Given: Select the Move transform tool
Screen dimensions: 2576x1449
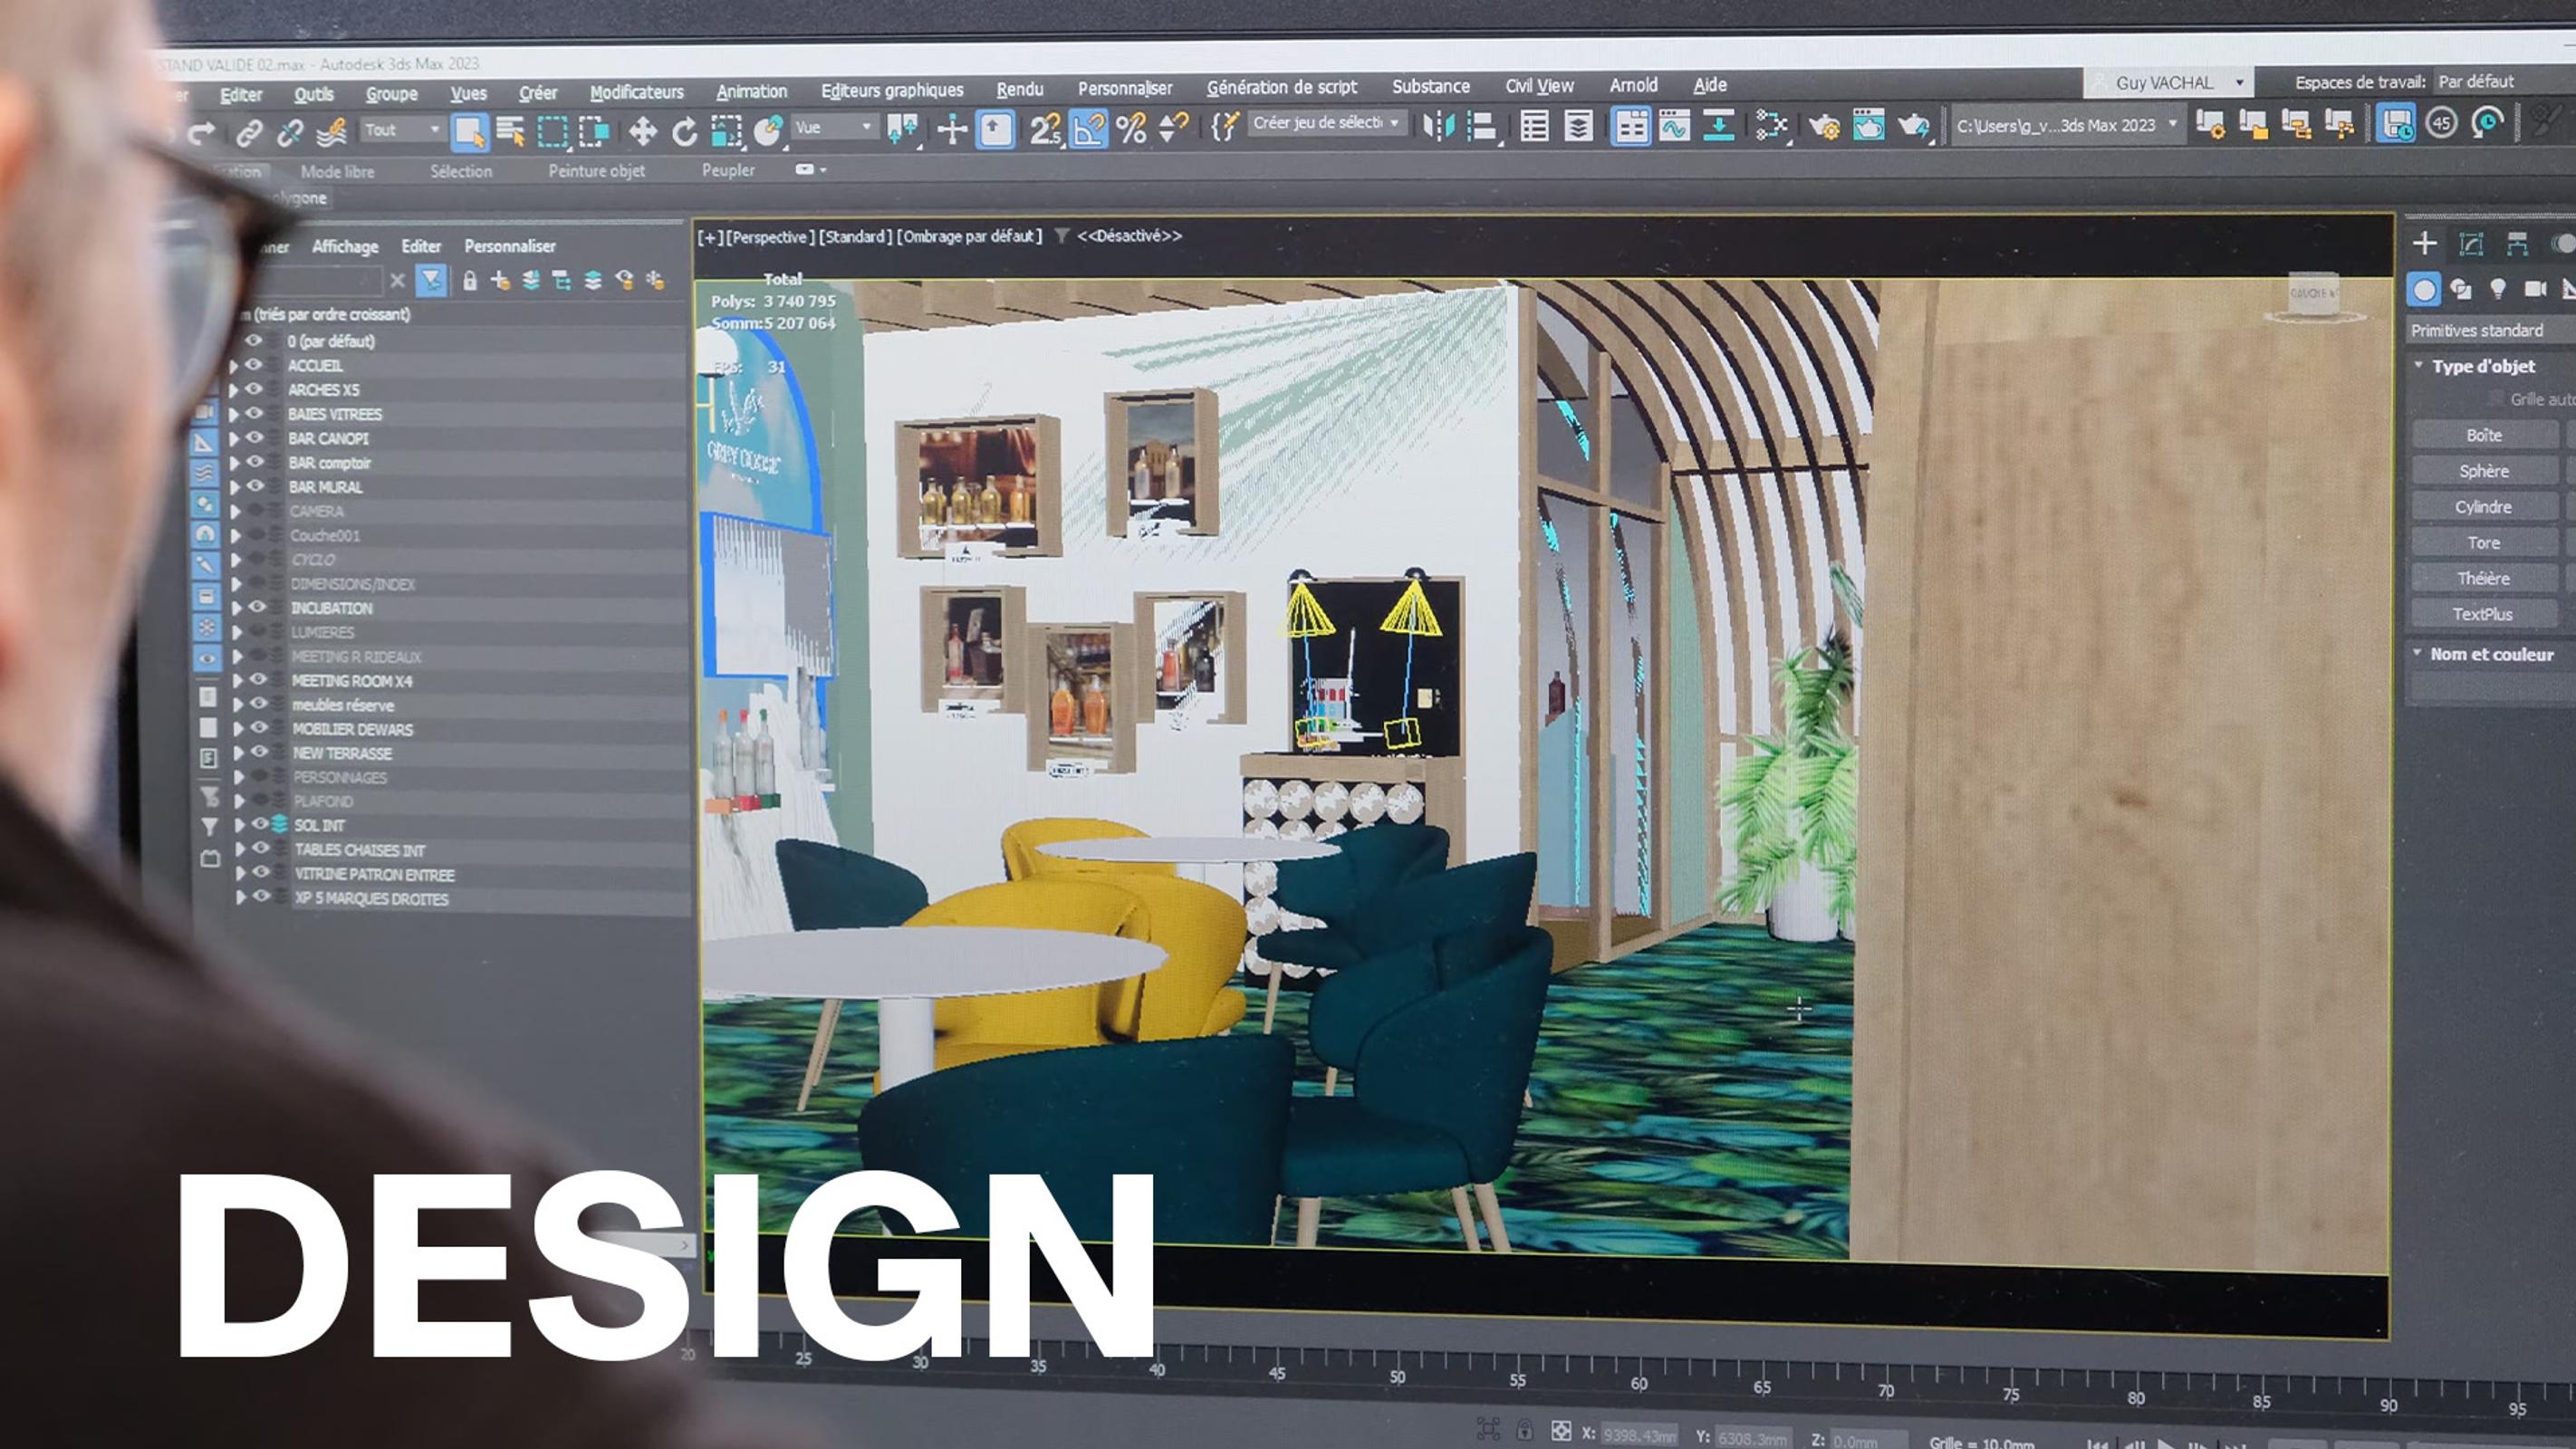Looking at the screenshot, I should (642, 131).
